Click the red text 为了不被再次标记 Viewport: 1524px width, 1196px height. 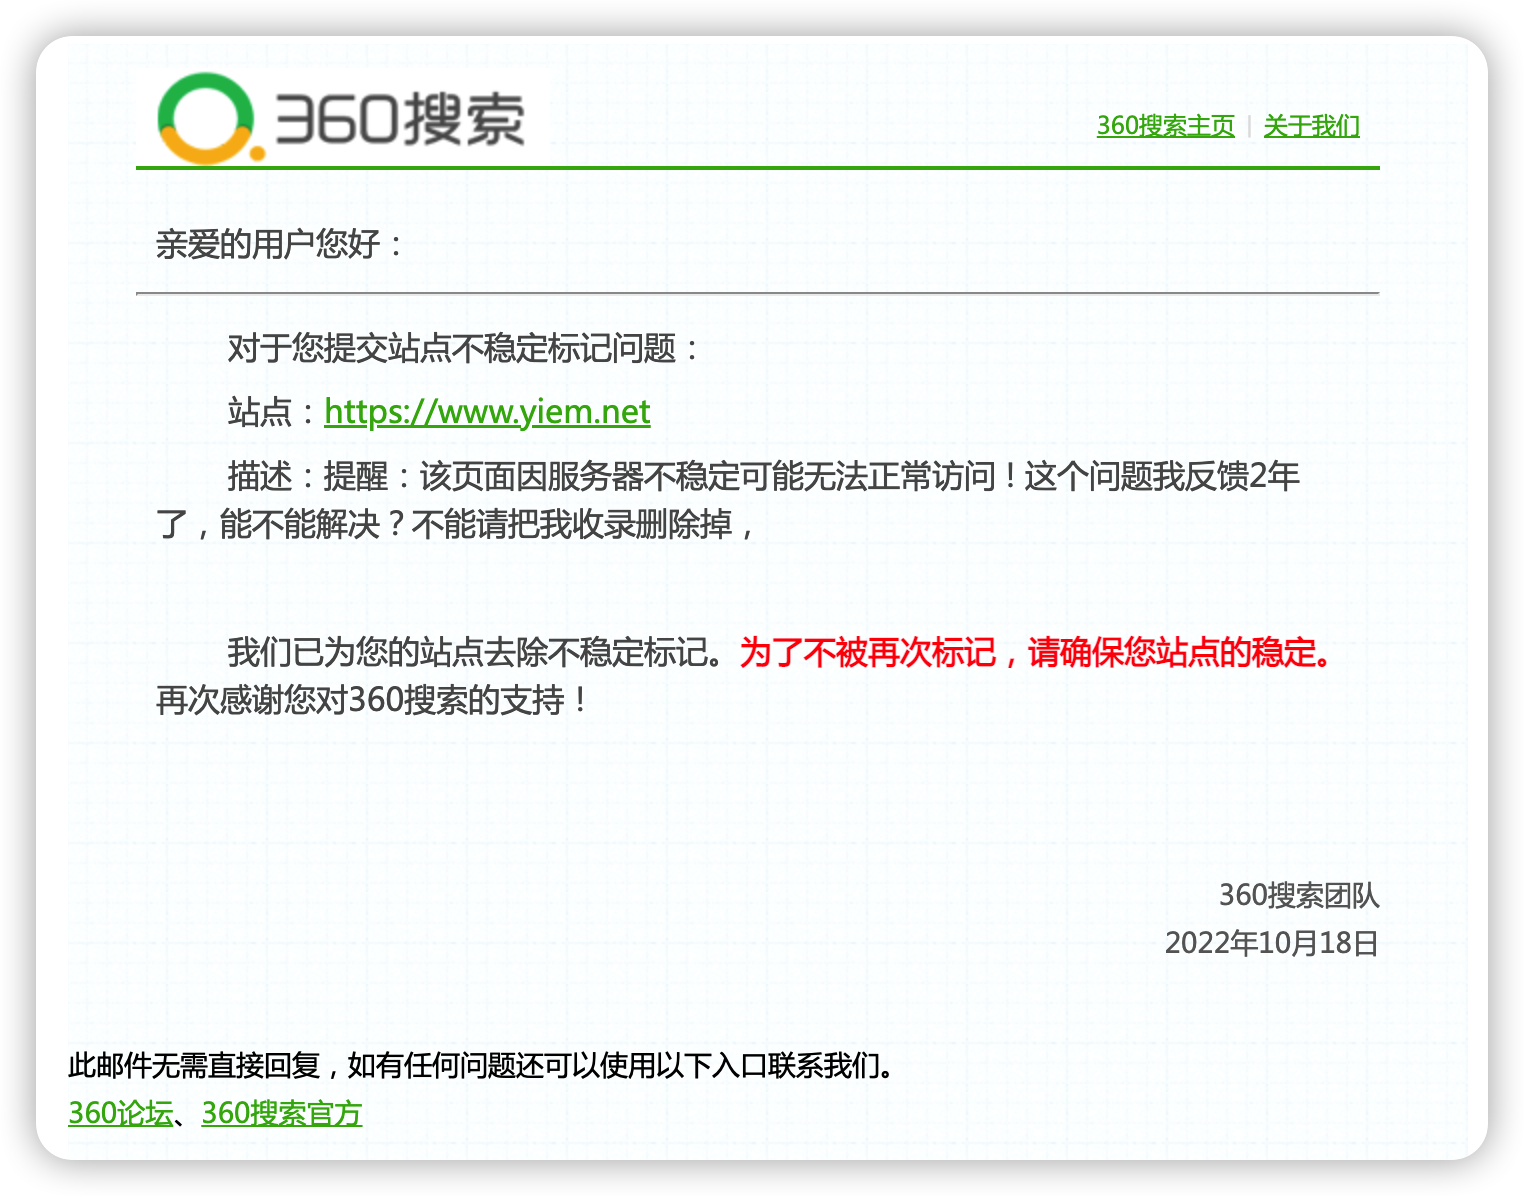868,652
